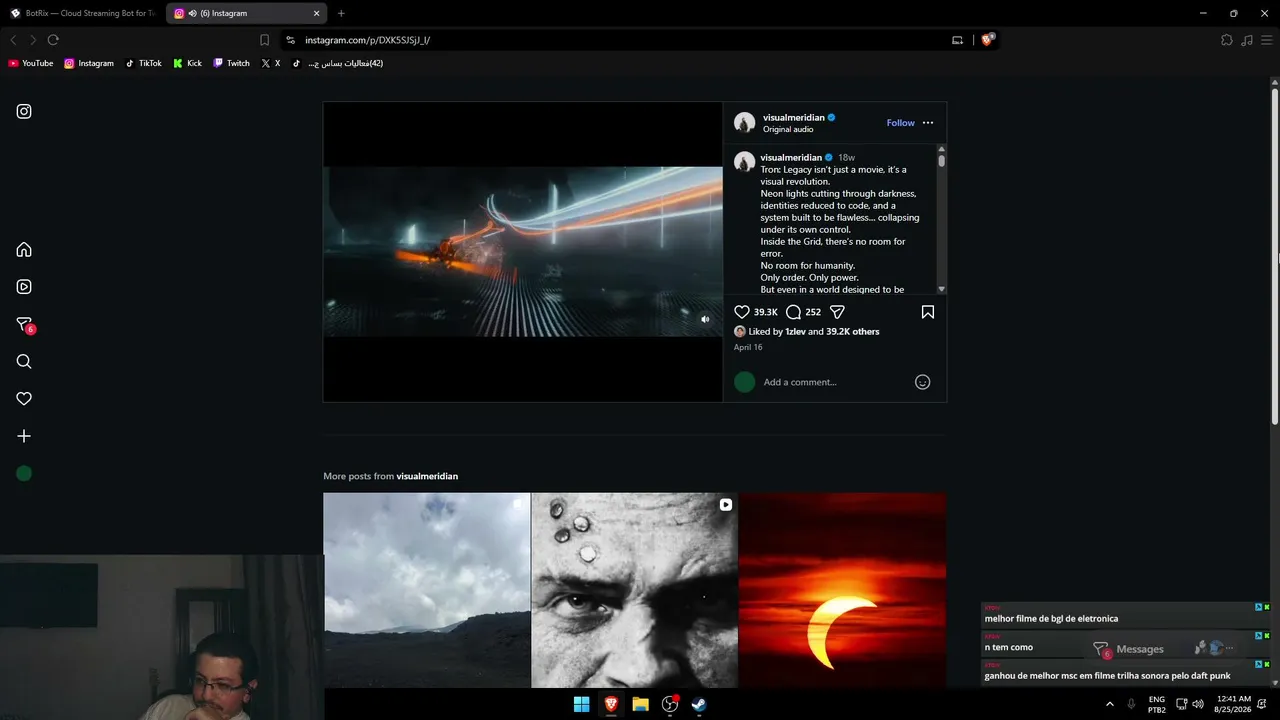Open the floating Messages pill
Screen dimensions: 1280x720
pos(1165,649)
